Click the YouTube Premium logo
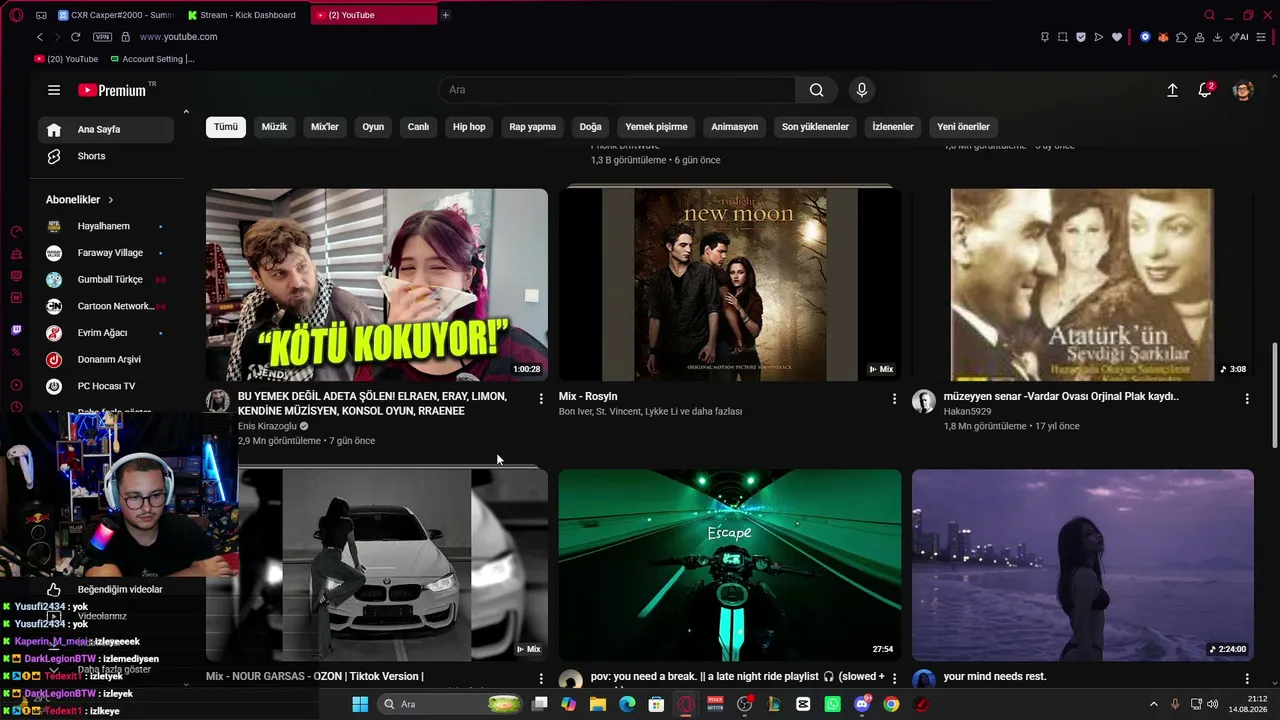This screenshot has width=1280, height=720. [x=113, y=90]
